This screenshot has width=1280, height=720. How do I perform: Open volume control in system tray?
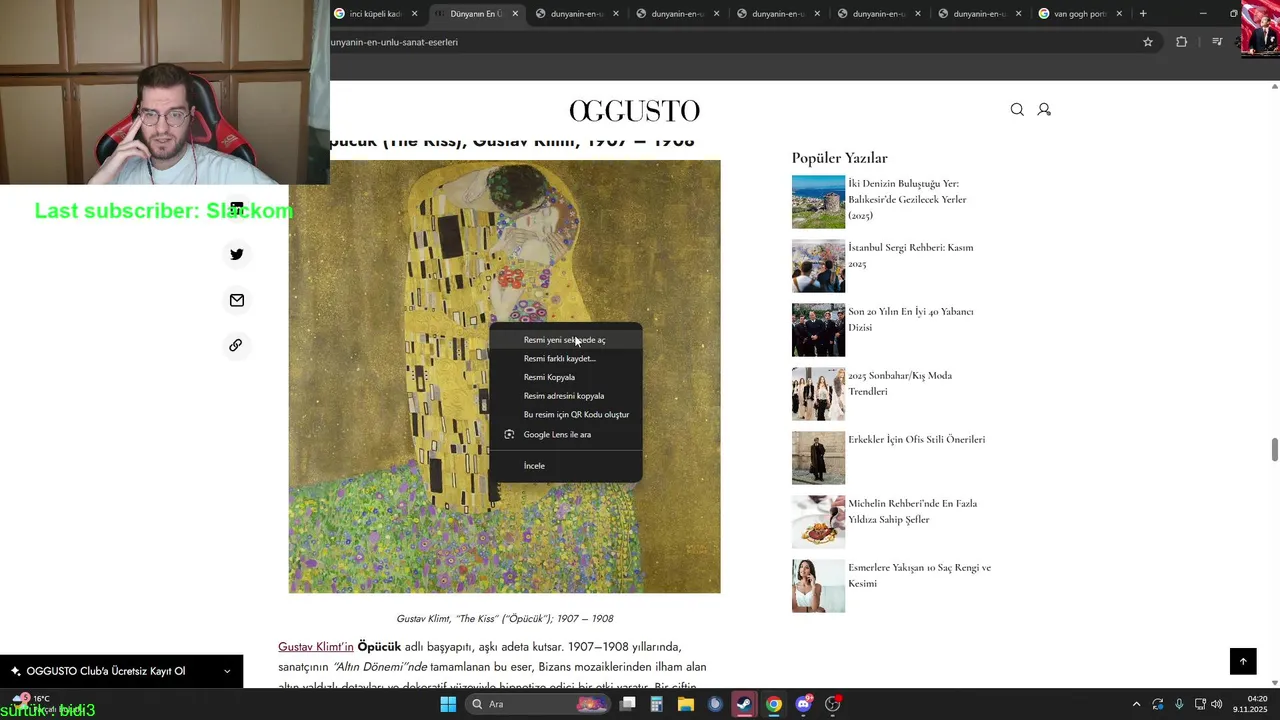pos(1217,704)
